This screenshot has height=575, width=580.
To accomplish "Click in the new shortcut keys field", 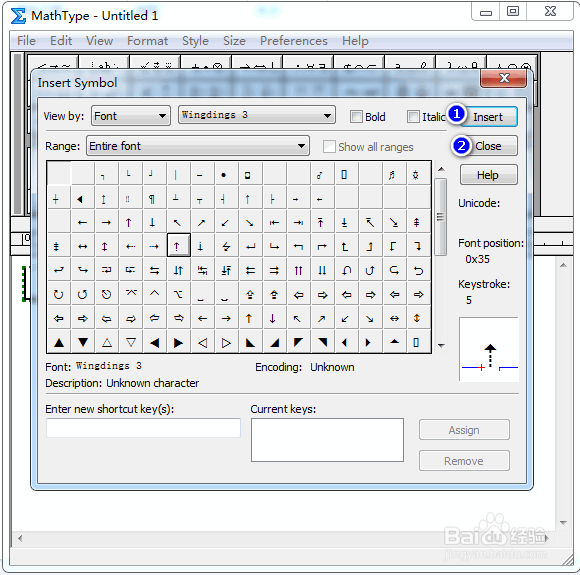I will point(144,428).
